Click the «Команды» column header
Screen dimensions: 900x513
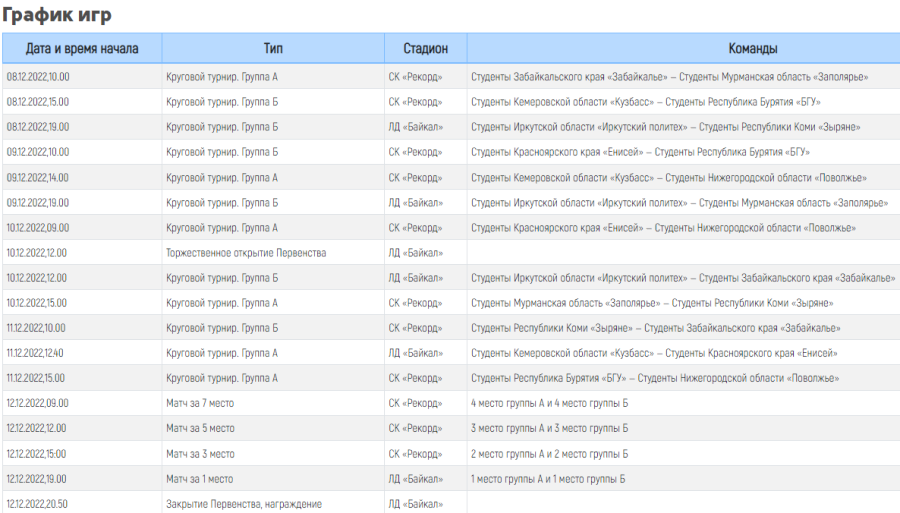point(682,48)
